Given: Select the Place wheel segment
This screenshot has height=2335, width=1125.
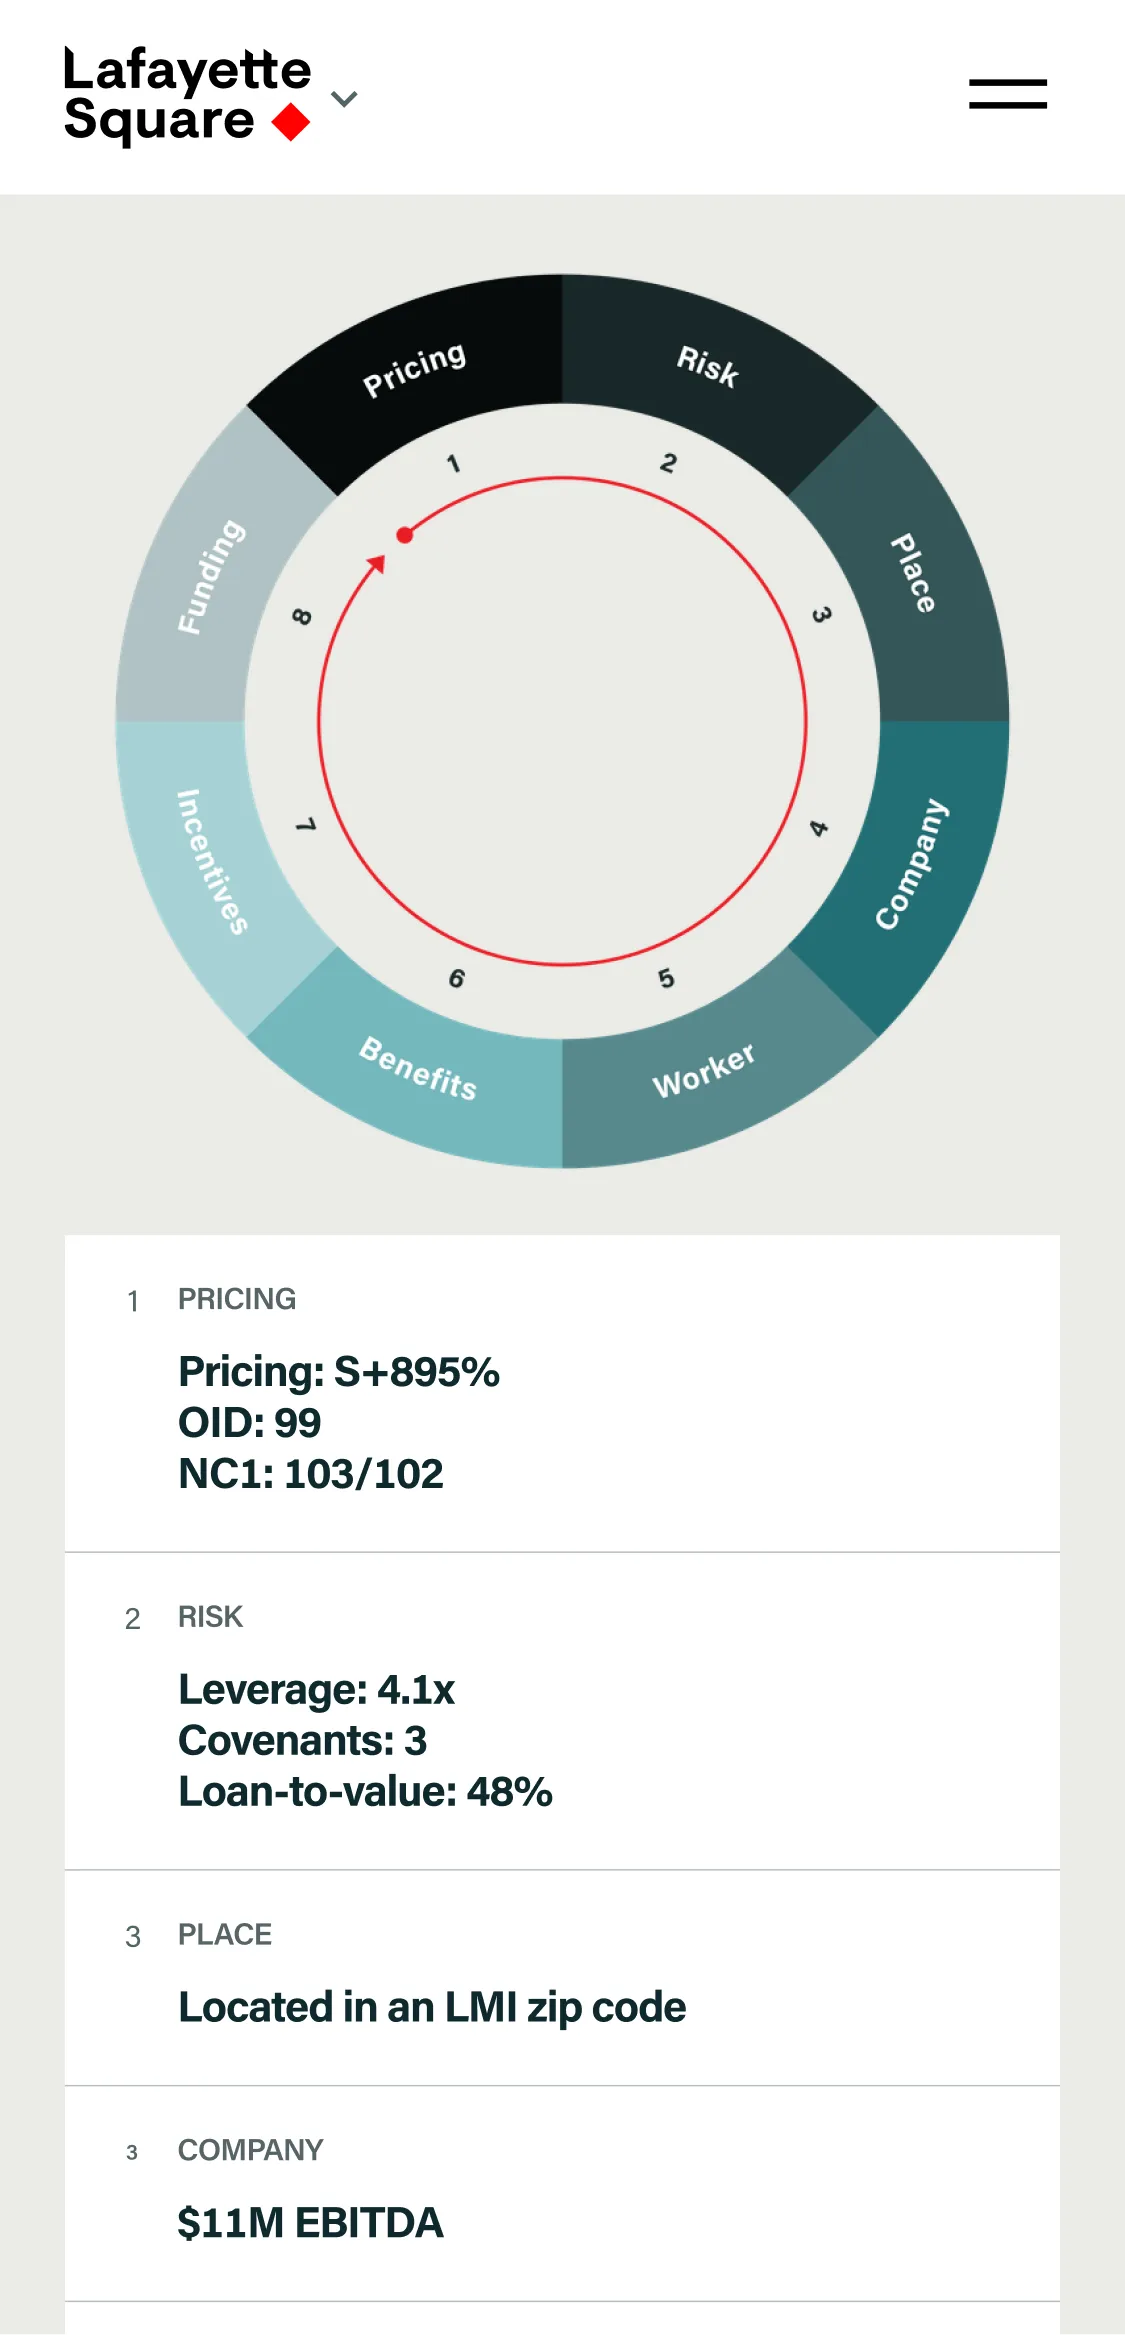Looking at the screenshot, I should pos(913,573).
